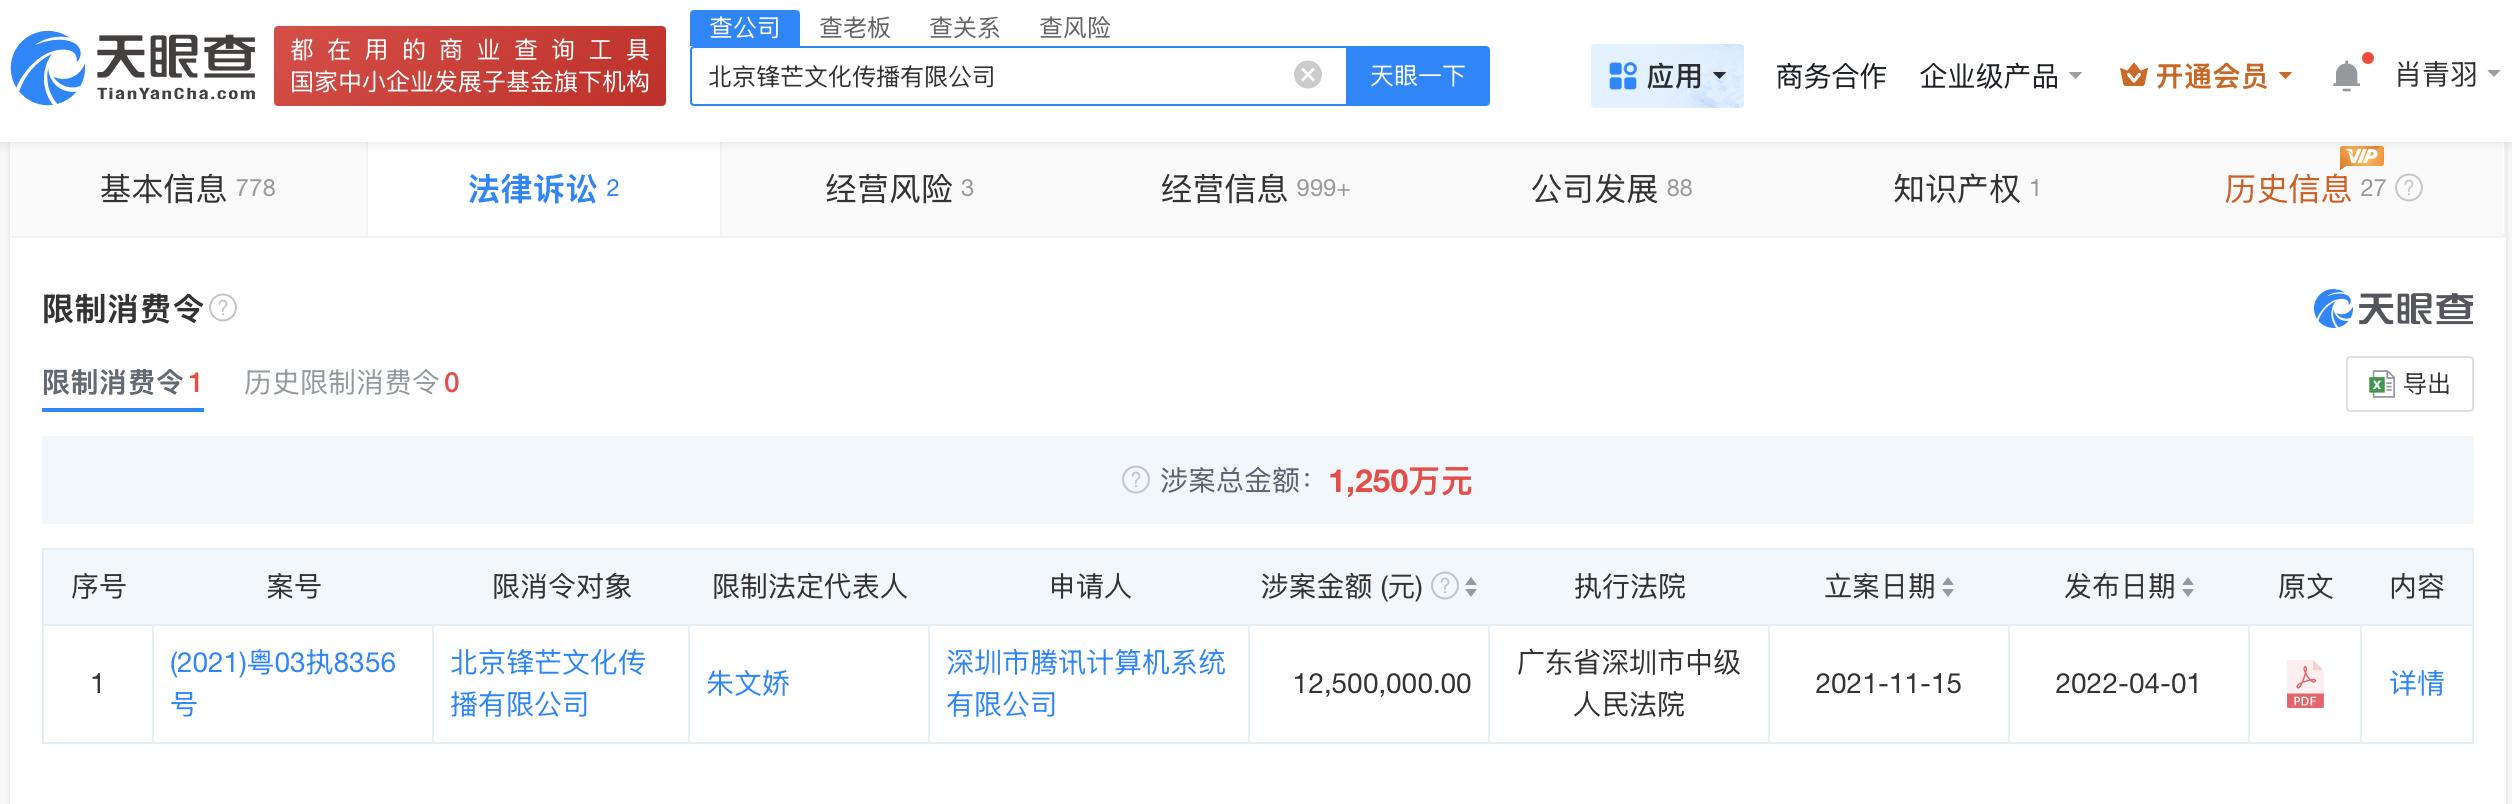Clear the search box with X icon
This screenshot has width=2512, height=804.
coord(1307,75)
